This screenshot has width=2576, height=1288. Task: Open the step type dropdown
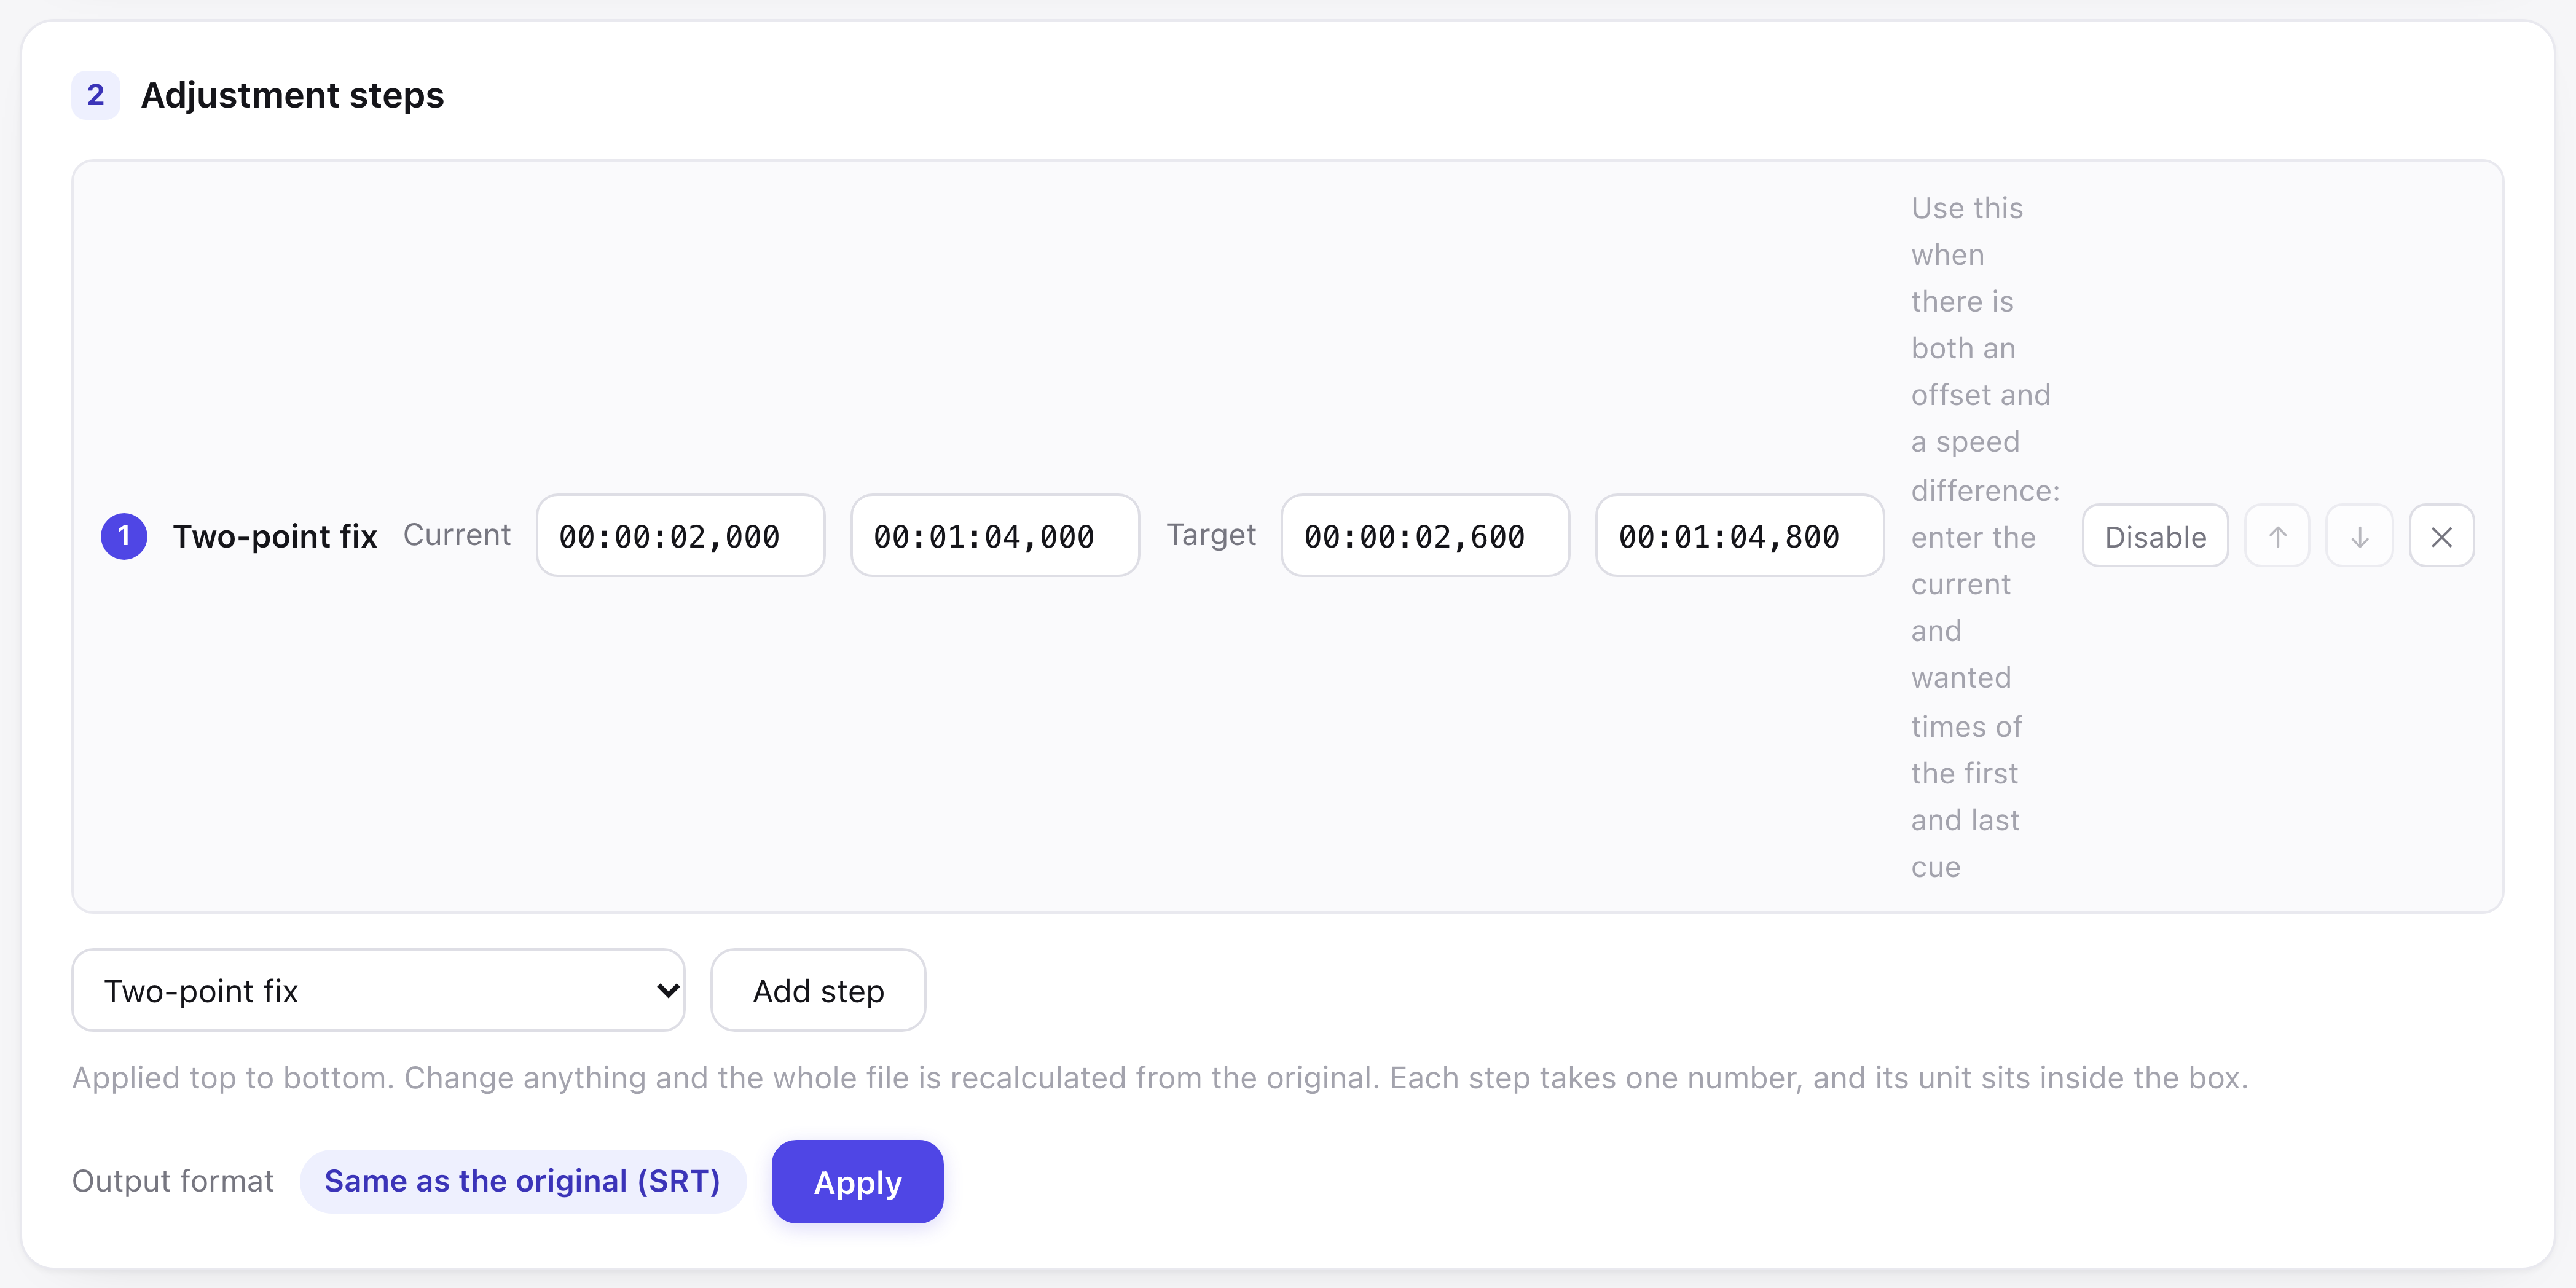pos(378,990)
